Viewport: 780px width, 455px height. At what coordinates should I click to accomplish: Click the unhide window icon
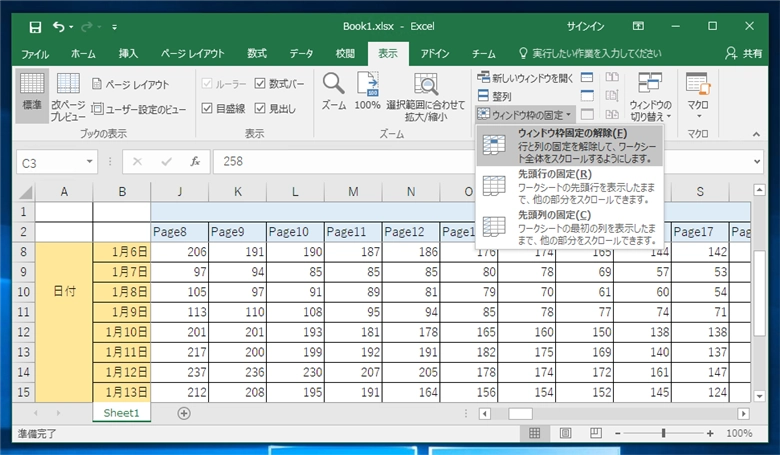coord(587,114)
